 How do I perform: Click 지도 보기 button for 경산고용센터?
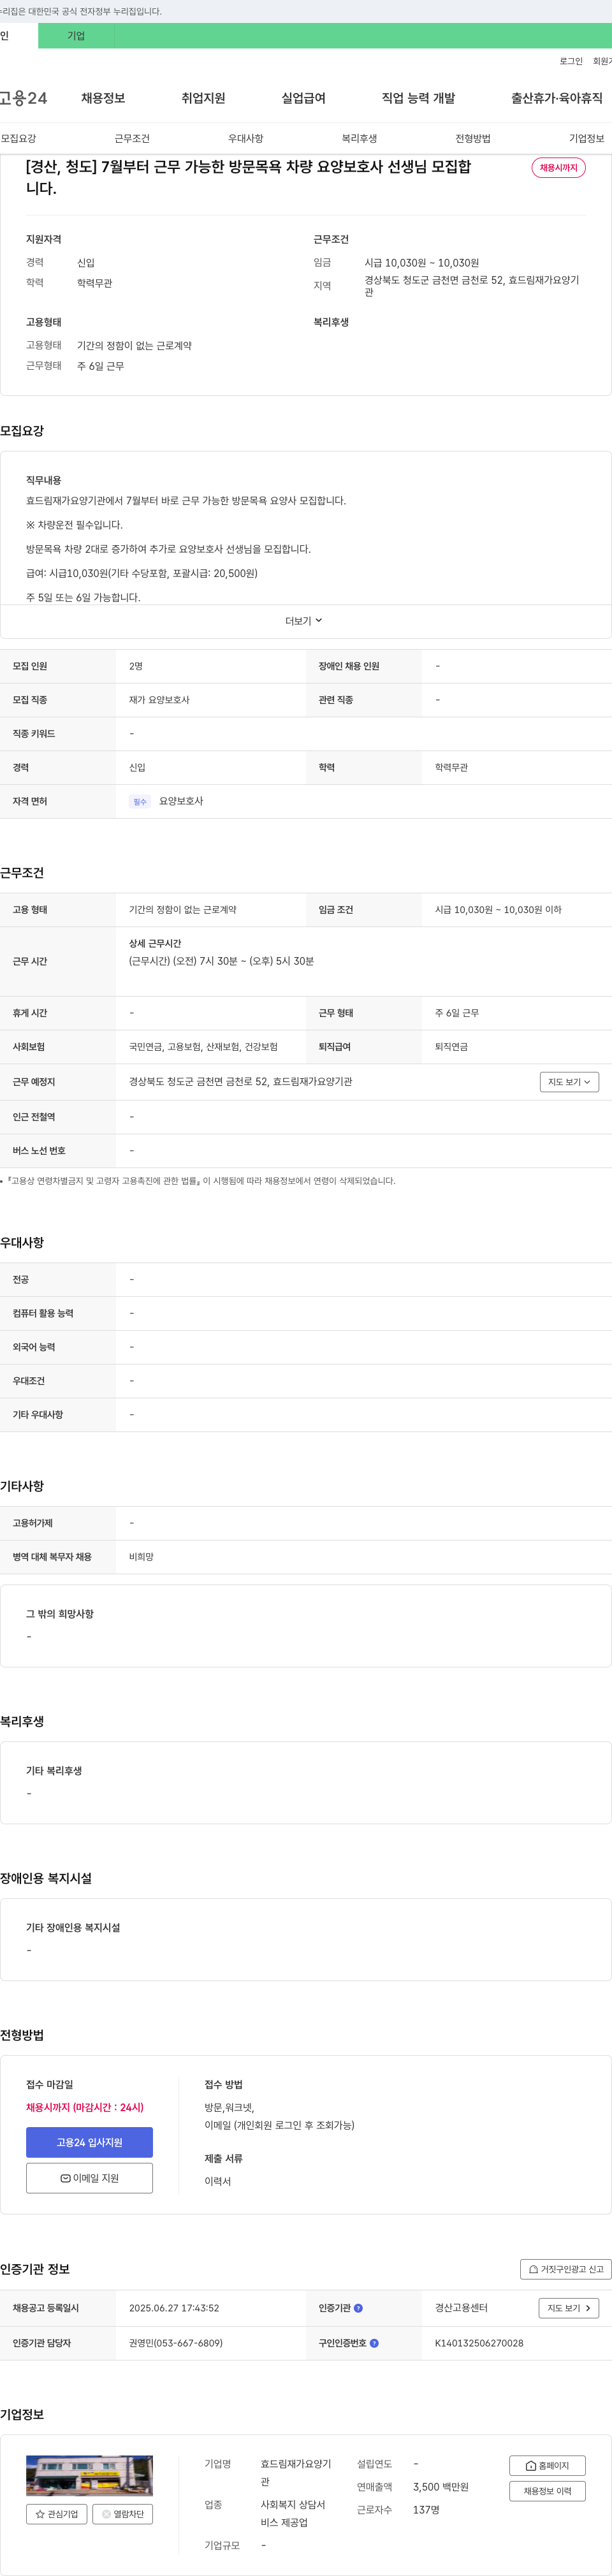(x=569, y=2308)
